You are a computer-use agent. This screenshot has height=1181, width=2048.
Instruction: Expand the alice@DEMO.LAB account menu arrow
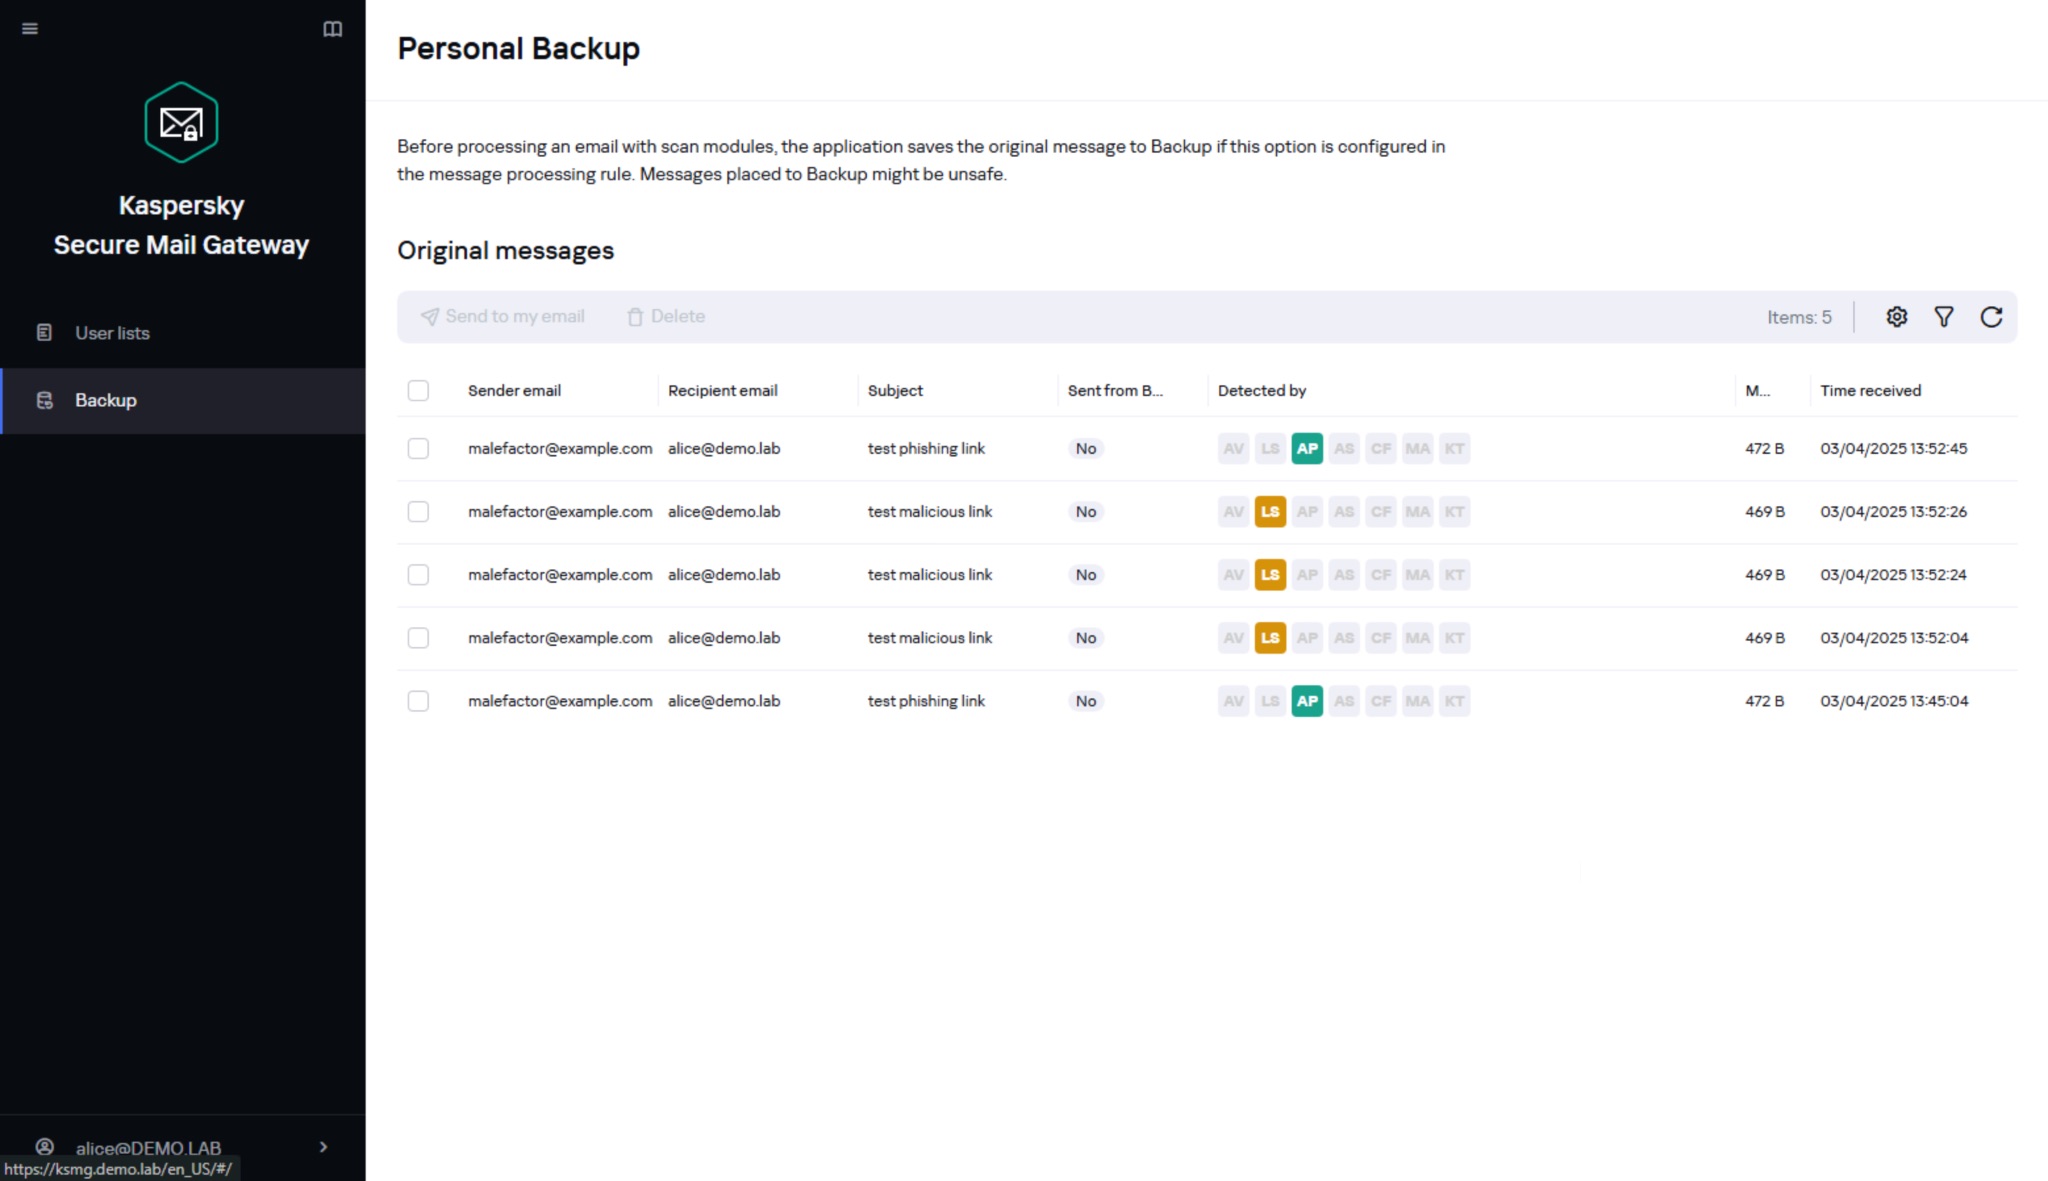click(323, 1147)
